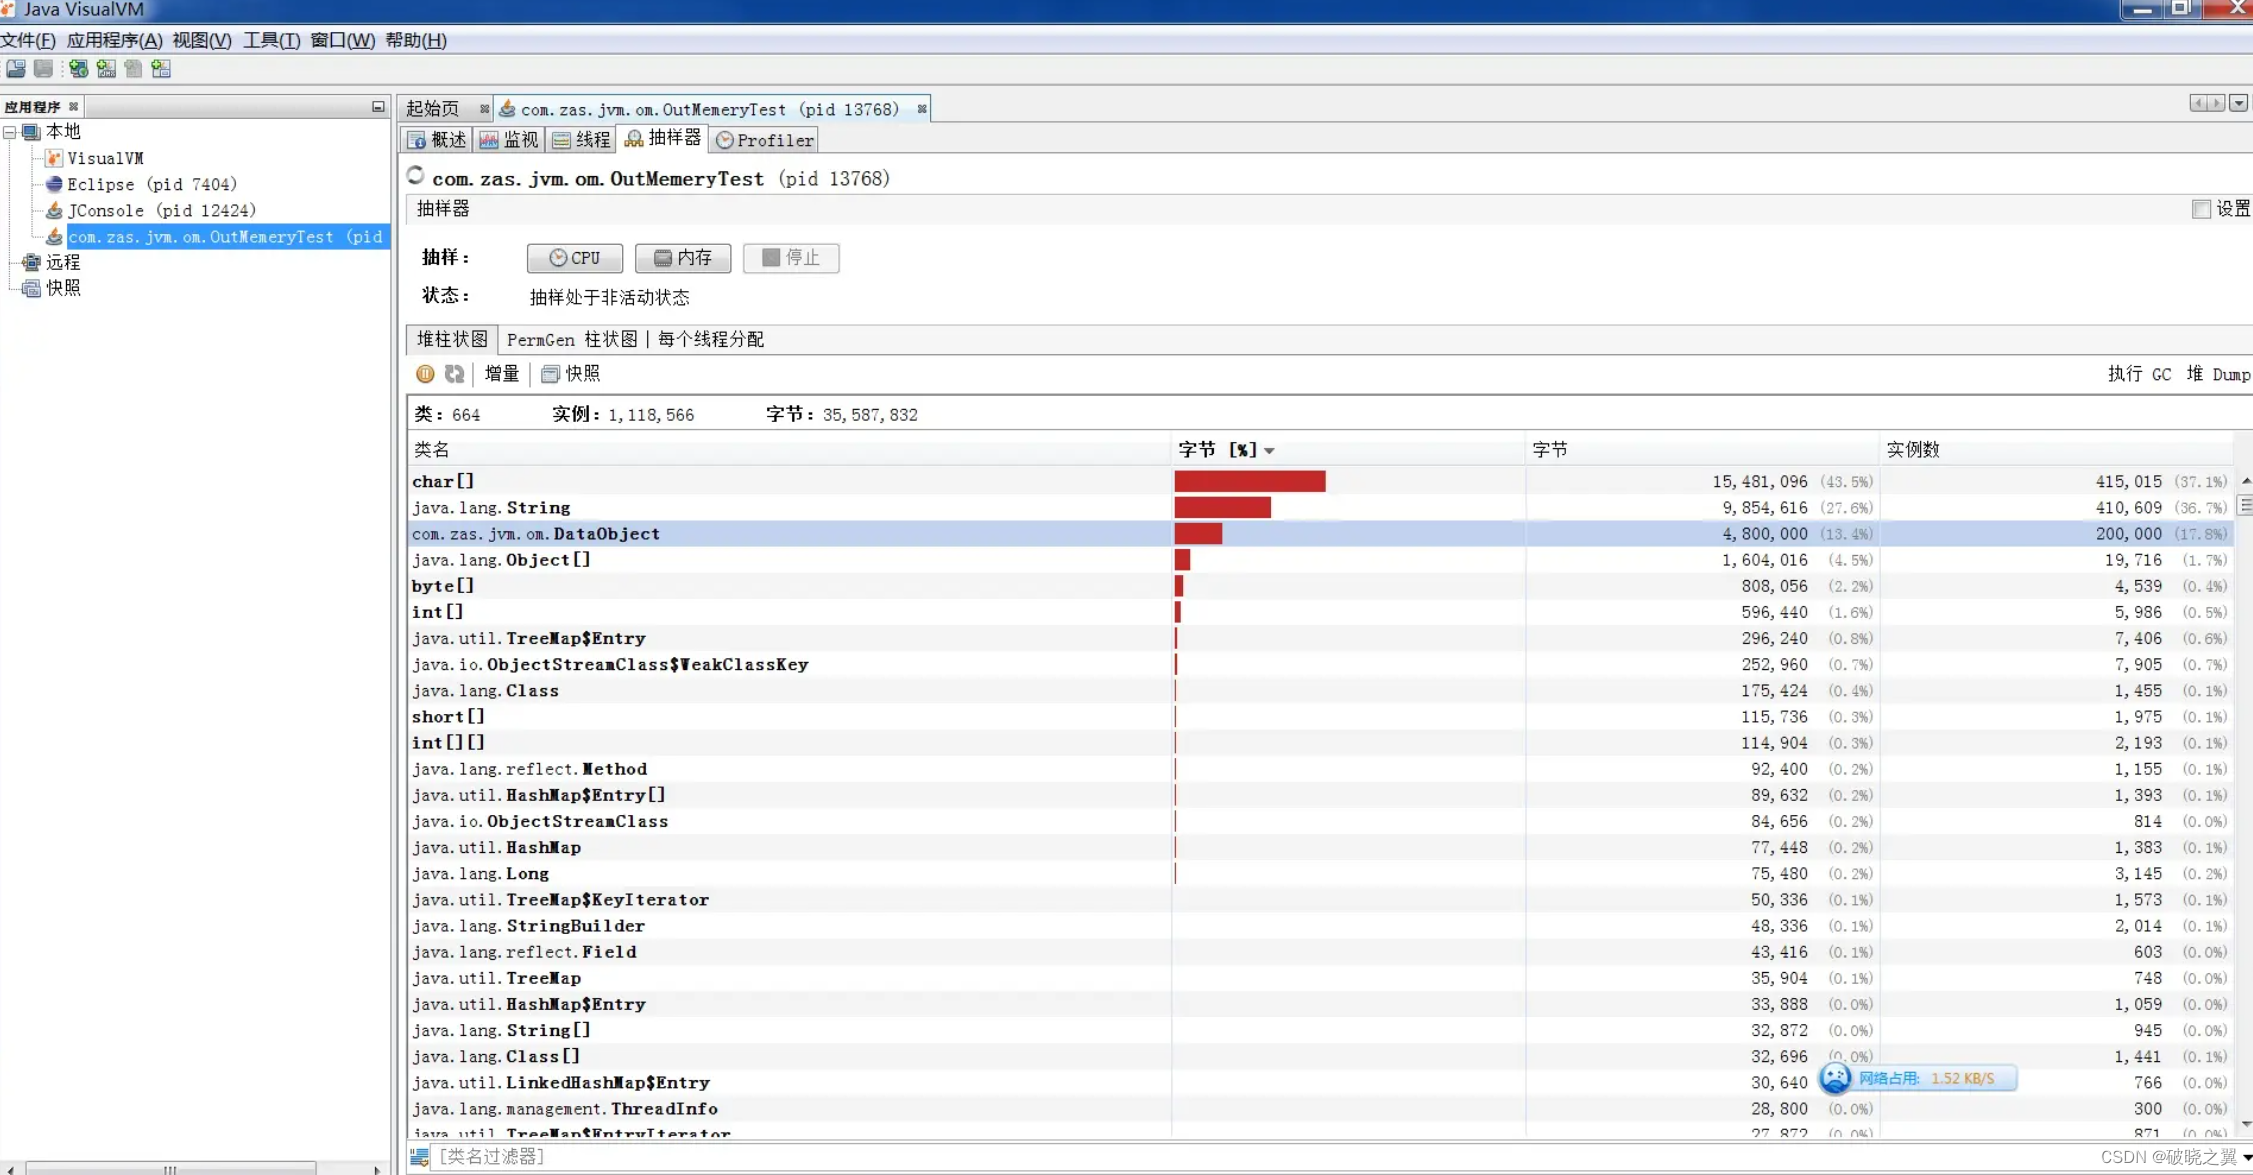Minimize the Applications side panel
This screenshot has width=2253, height=1175.
coord(378,106)
